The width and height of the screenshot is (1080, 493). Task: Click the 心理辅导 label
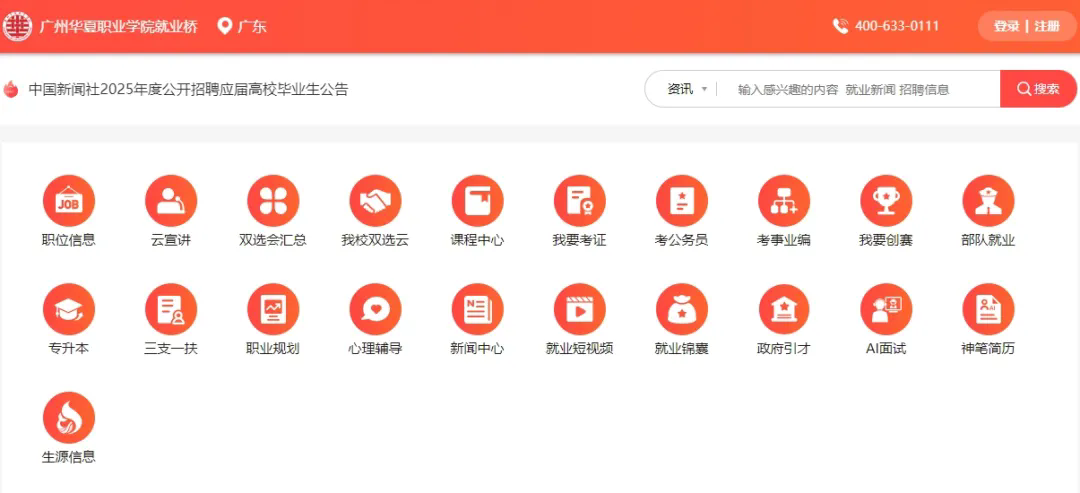coord(375,348)
